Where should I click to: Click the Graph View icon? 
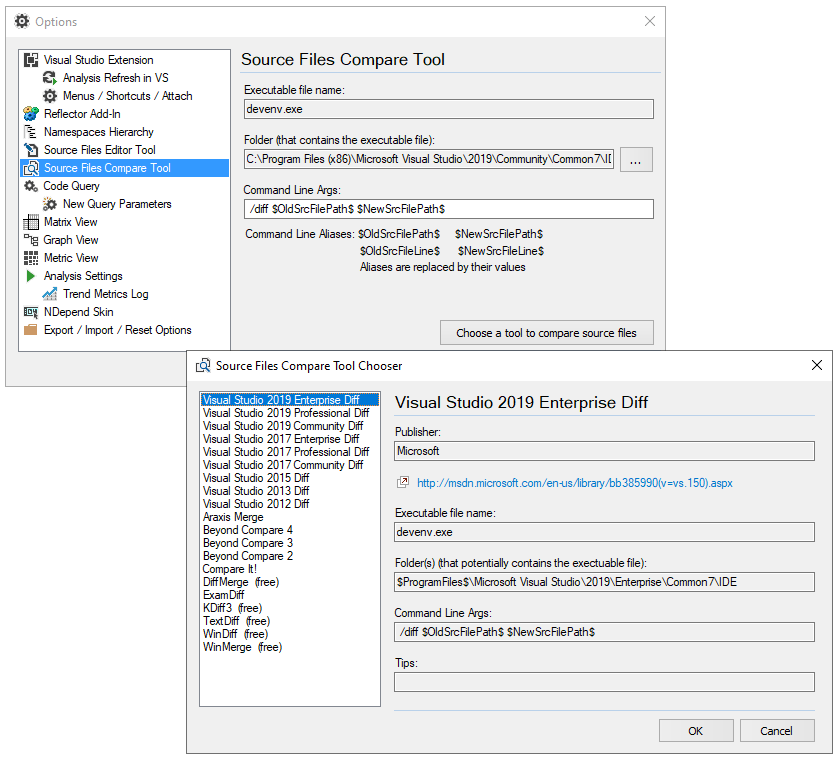click(31, 240)
